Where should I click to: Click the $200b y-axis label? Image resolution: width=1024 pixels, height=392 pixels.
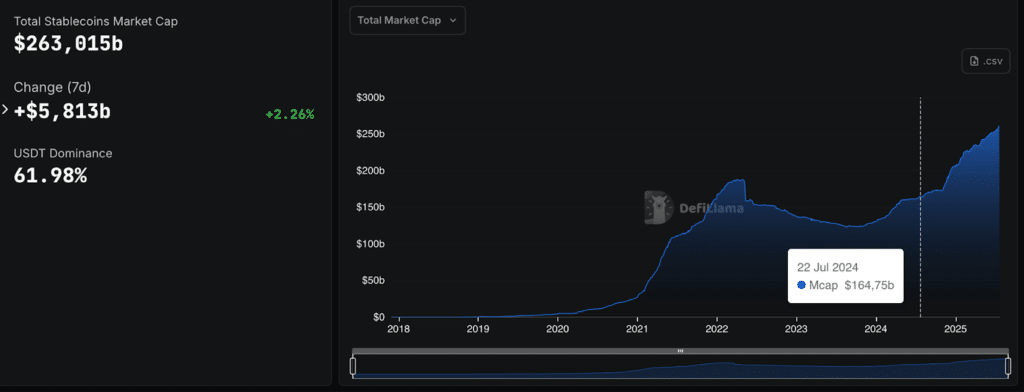(370, 171)
